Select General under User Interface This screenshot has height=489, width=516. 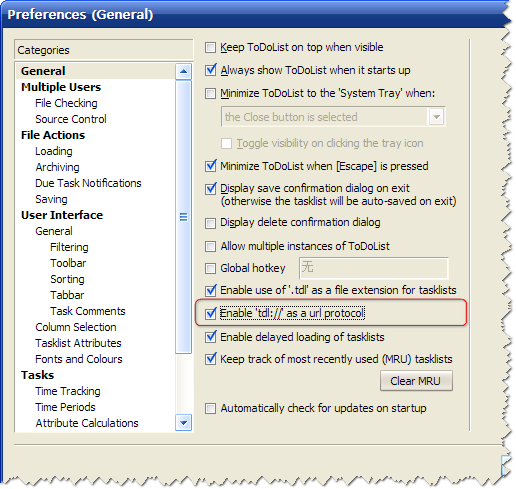pyautogui.click(x=54, y=231)
